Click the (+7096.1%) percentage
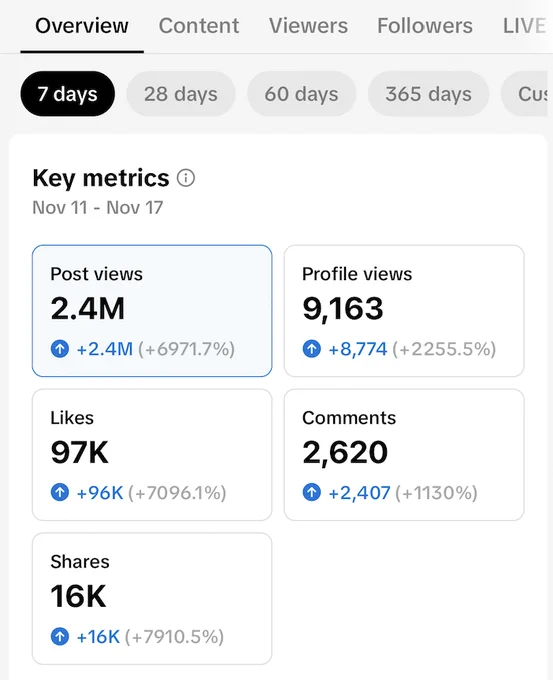553x680 pixels. pyautogui.click(x=177, y=493)
